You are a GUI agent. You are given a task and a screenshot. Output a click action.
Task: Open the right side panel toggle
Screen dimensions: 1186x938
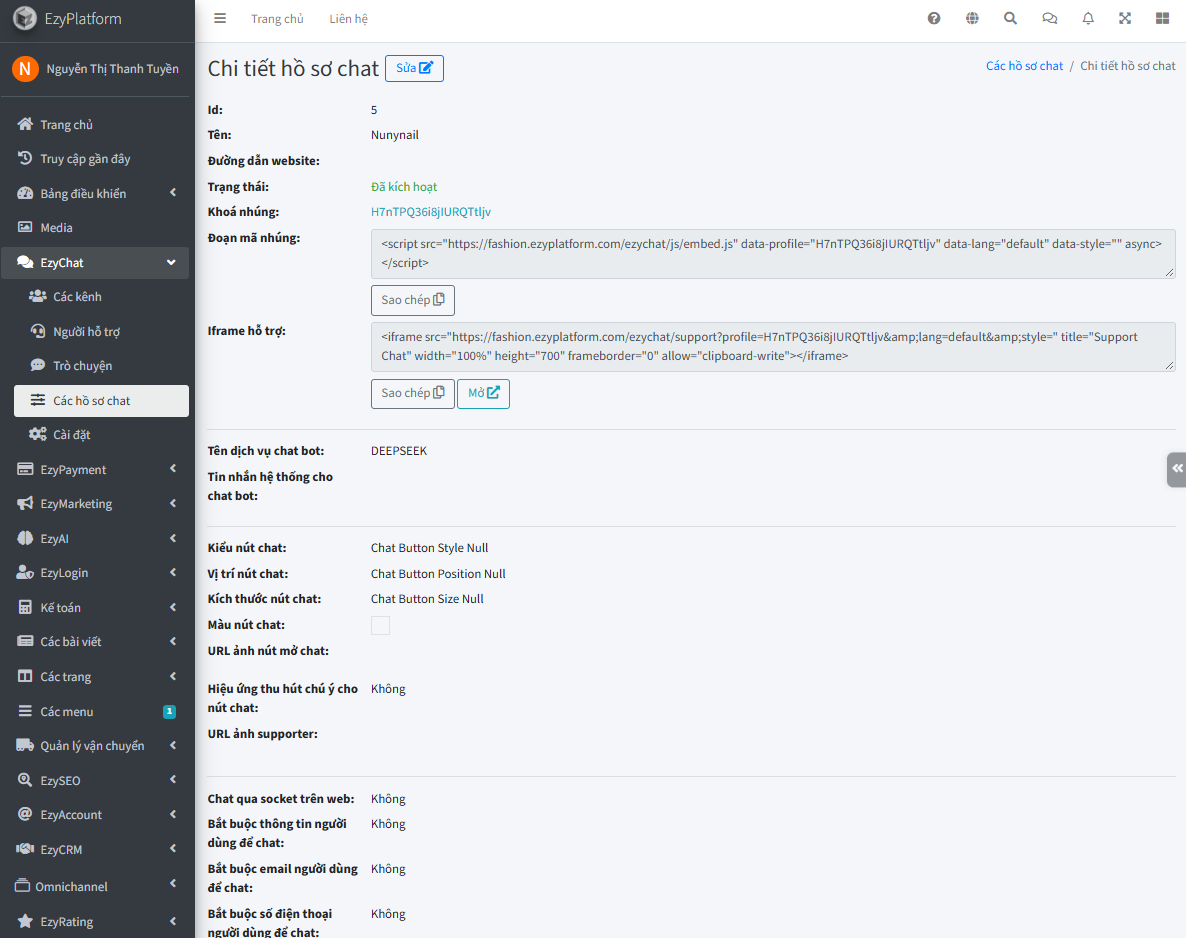[x=1177, y=469]
